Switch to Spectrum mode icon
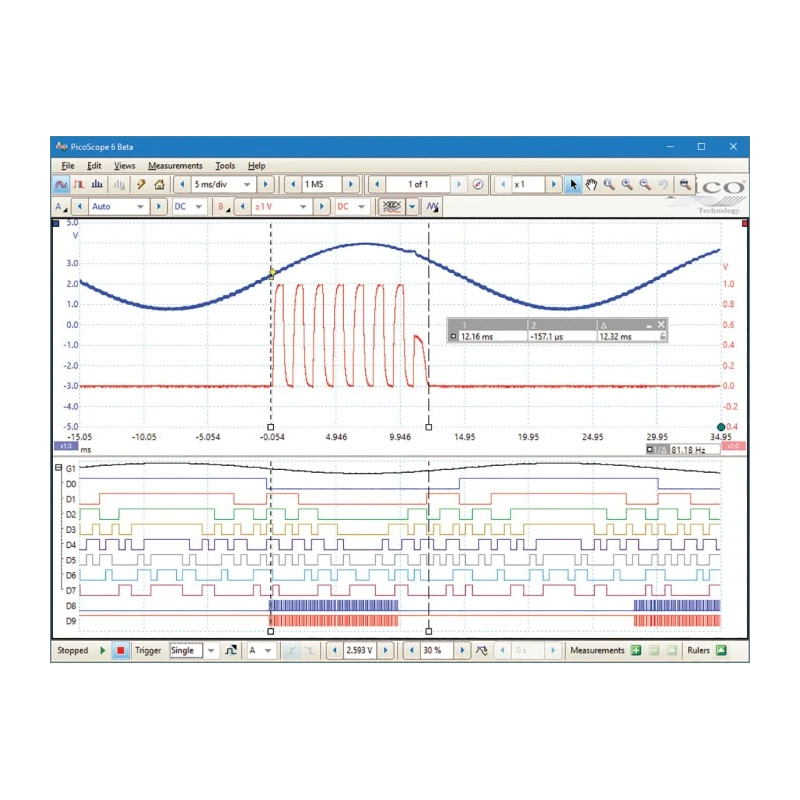This screenshot has width=800, height=800. coord(97,185)
